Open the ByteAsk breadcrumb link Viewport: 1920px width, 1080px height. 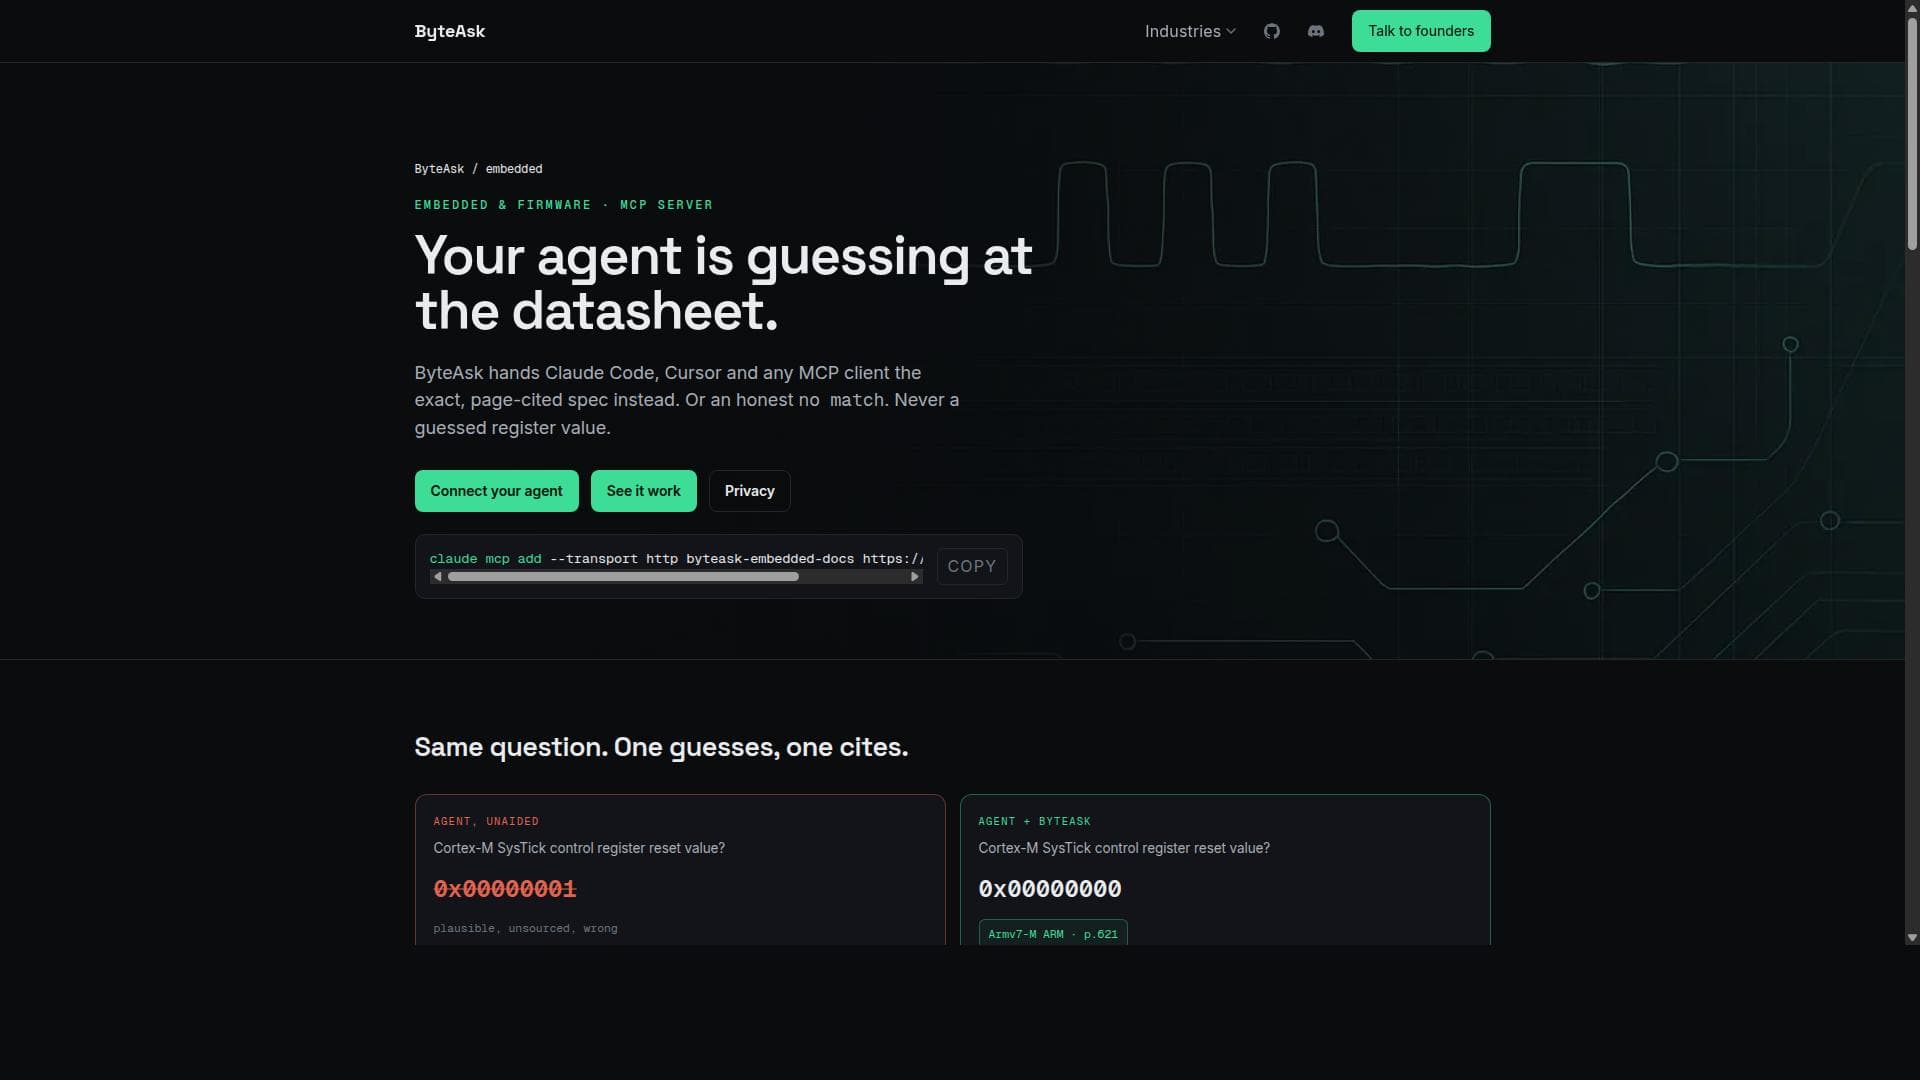coord(439,169)
